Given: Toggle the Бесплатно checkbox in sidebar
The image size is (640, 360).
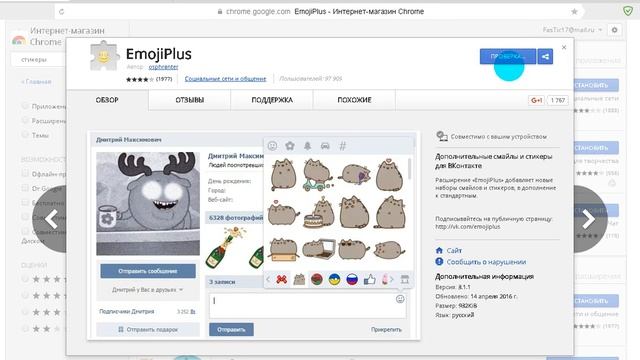Looking at the screenshot, I should point(25,202).
